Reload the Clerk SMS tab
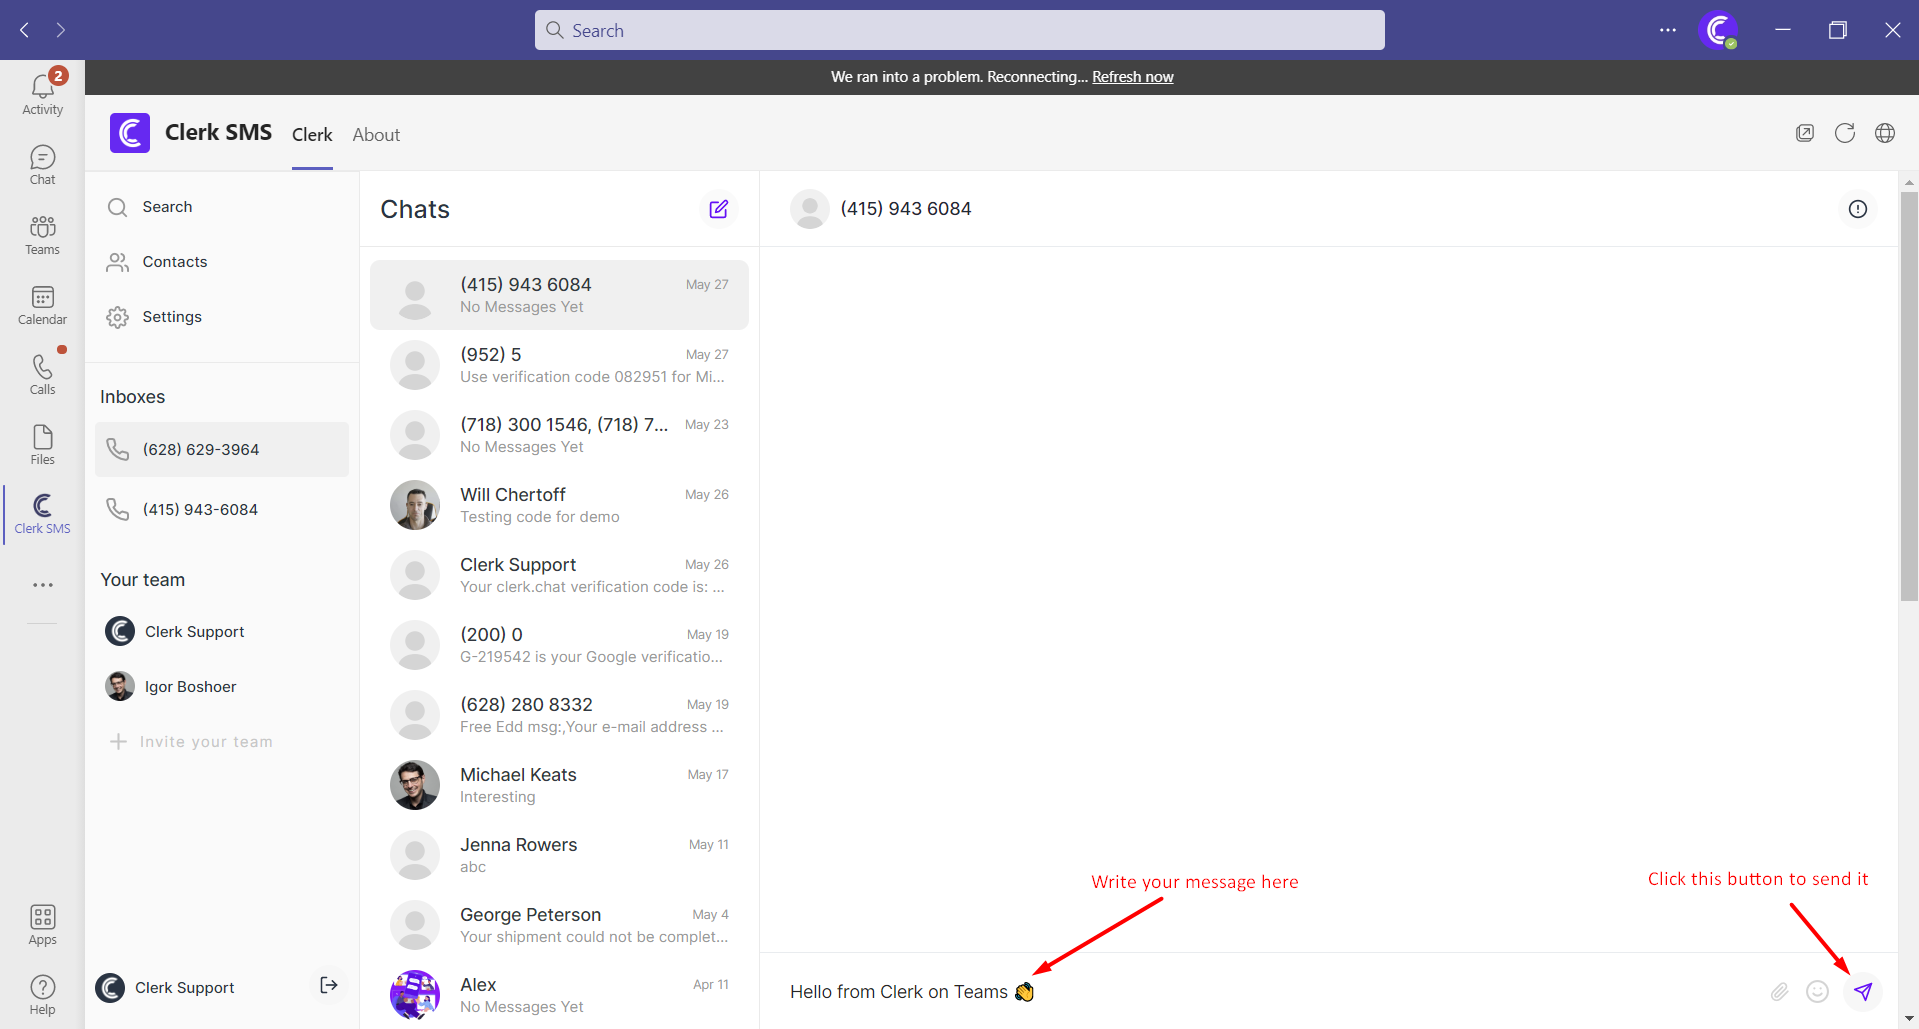Viewport: 1919px width, 1029px height. [1845, 133]
